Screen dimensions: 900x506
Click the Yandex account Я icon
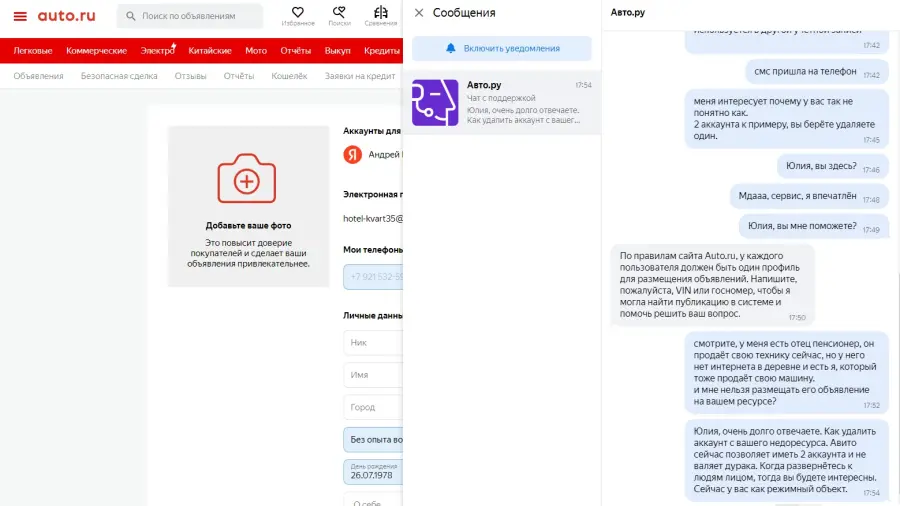click(x=352, y=154)
